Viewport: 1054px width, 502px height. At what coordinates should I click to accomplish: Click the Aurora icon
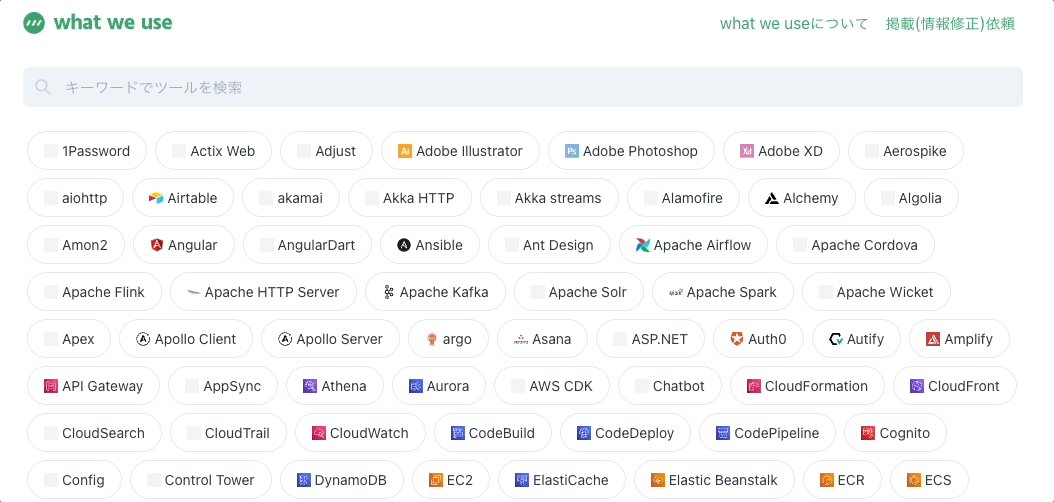coord(416,386)
